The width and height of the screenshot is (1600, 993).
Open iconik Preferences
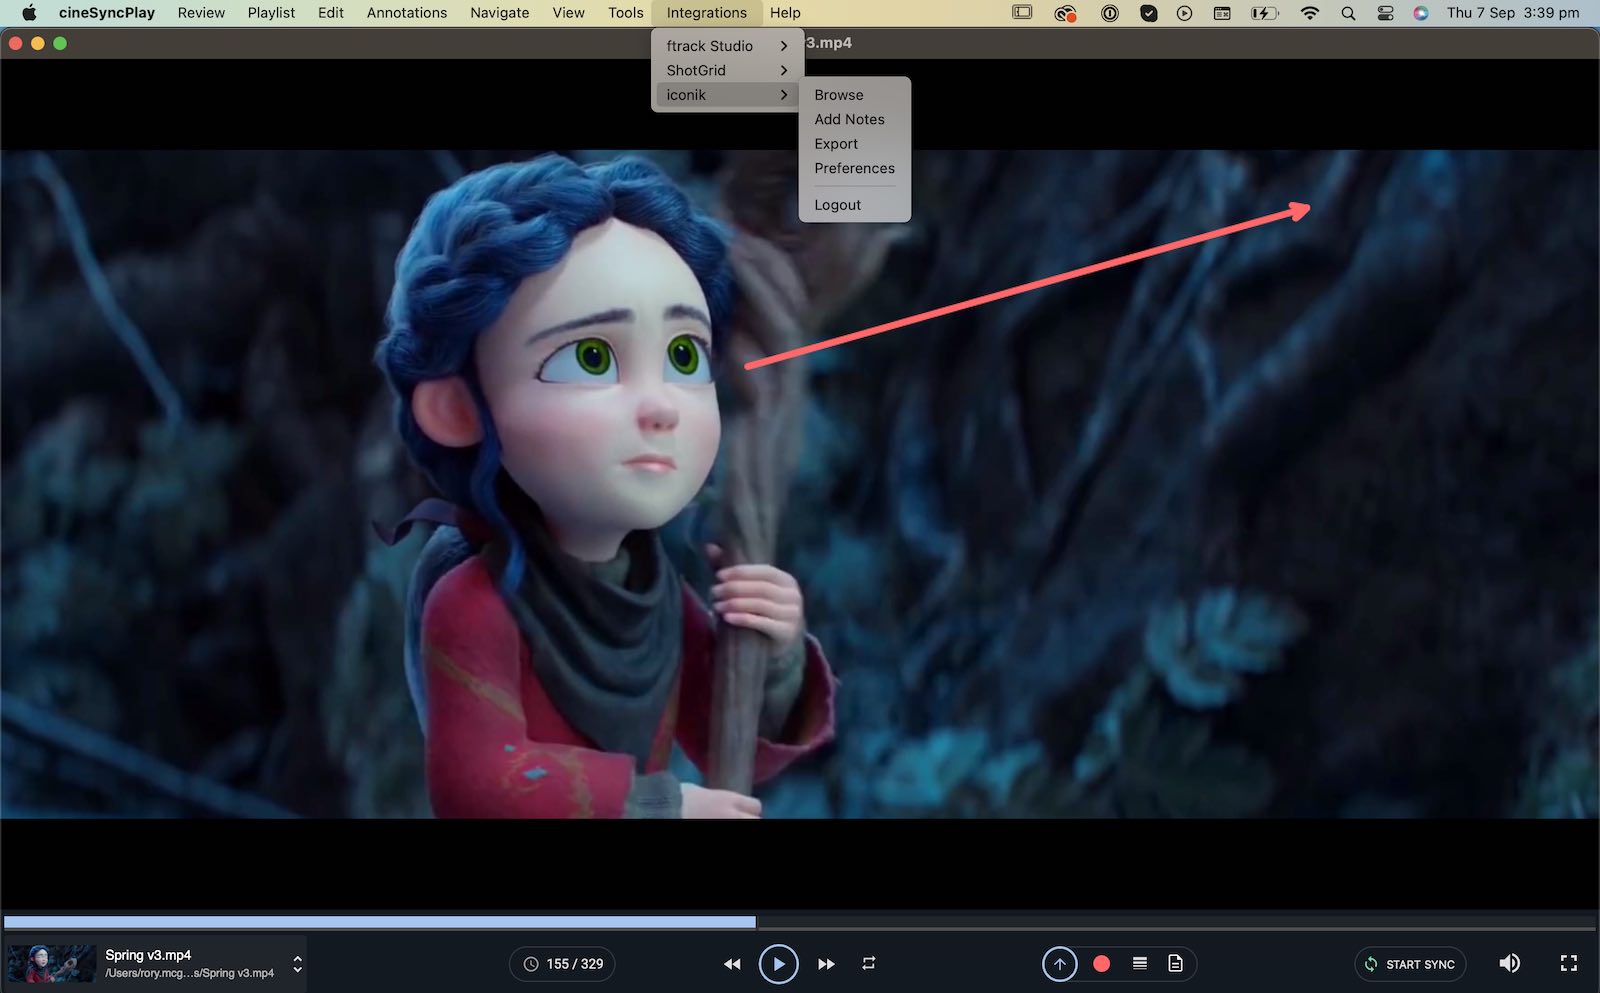coord(855,168)
